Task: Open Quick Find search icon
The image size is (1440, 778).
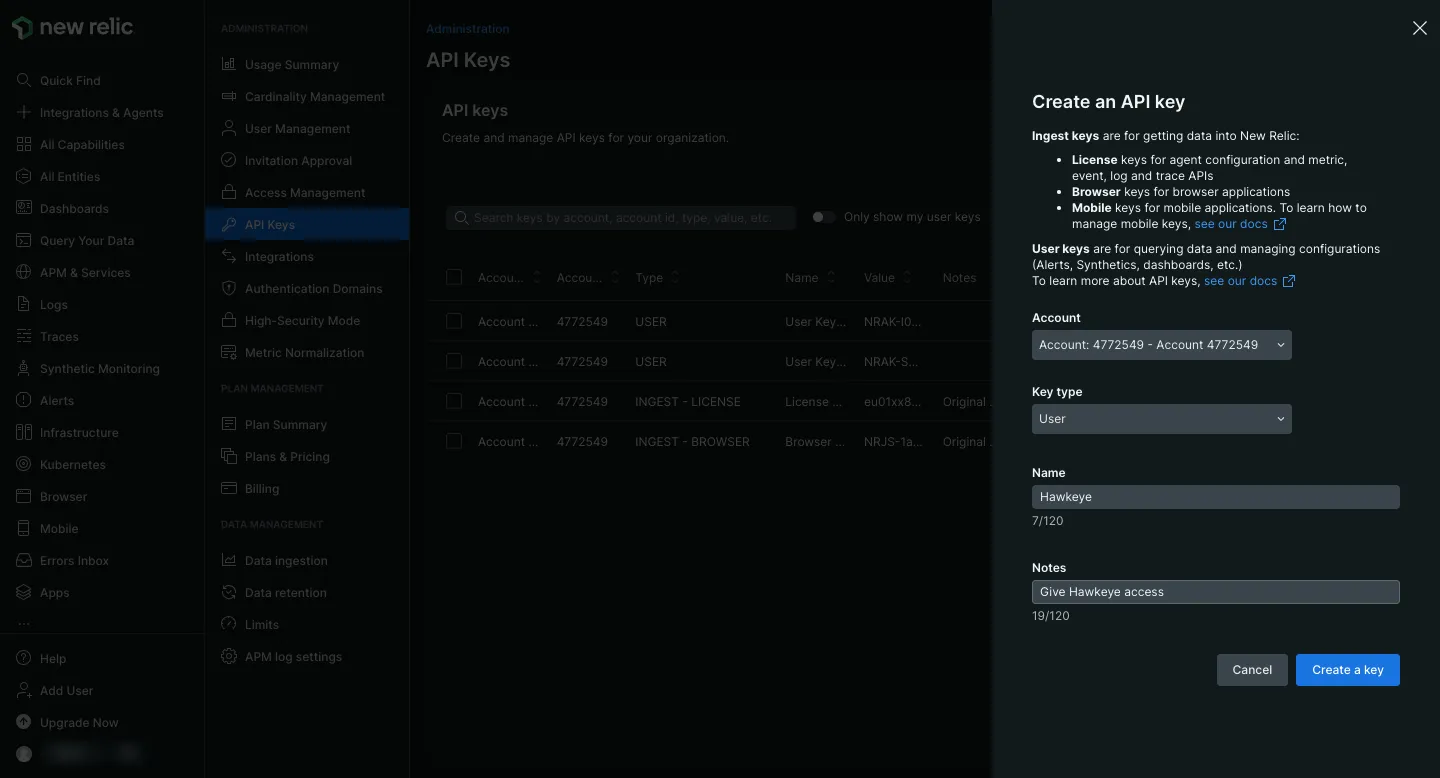Action: pos(24,81)
